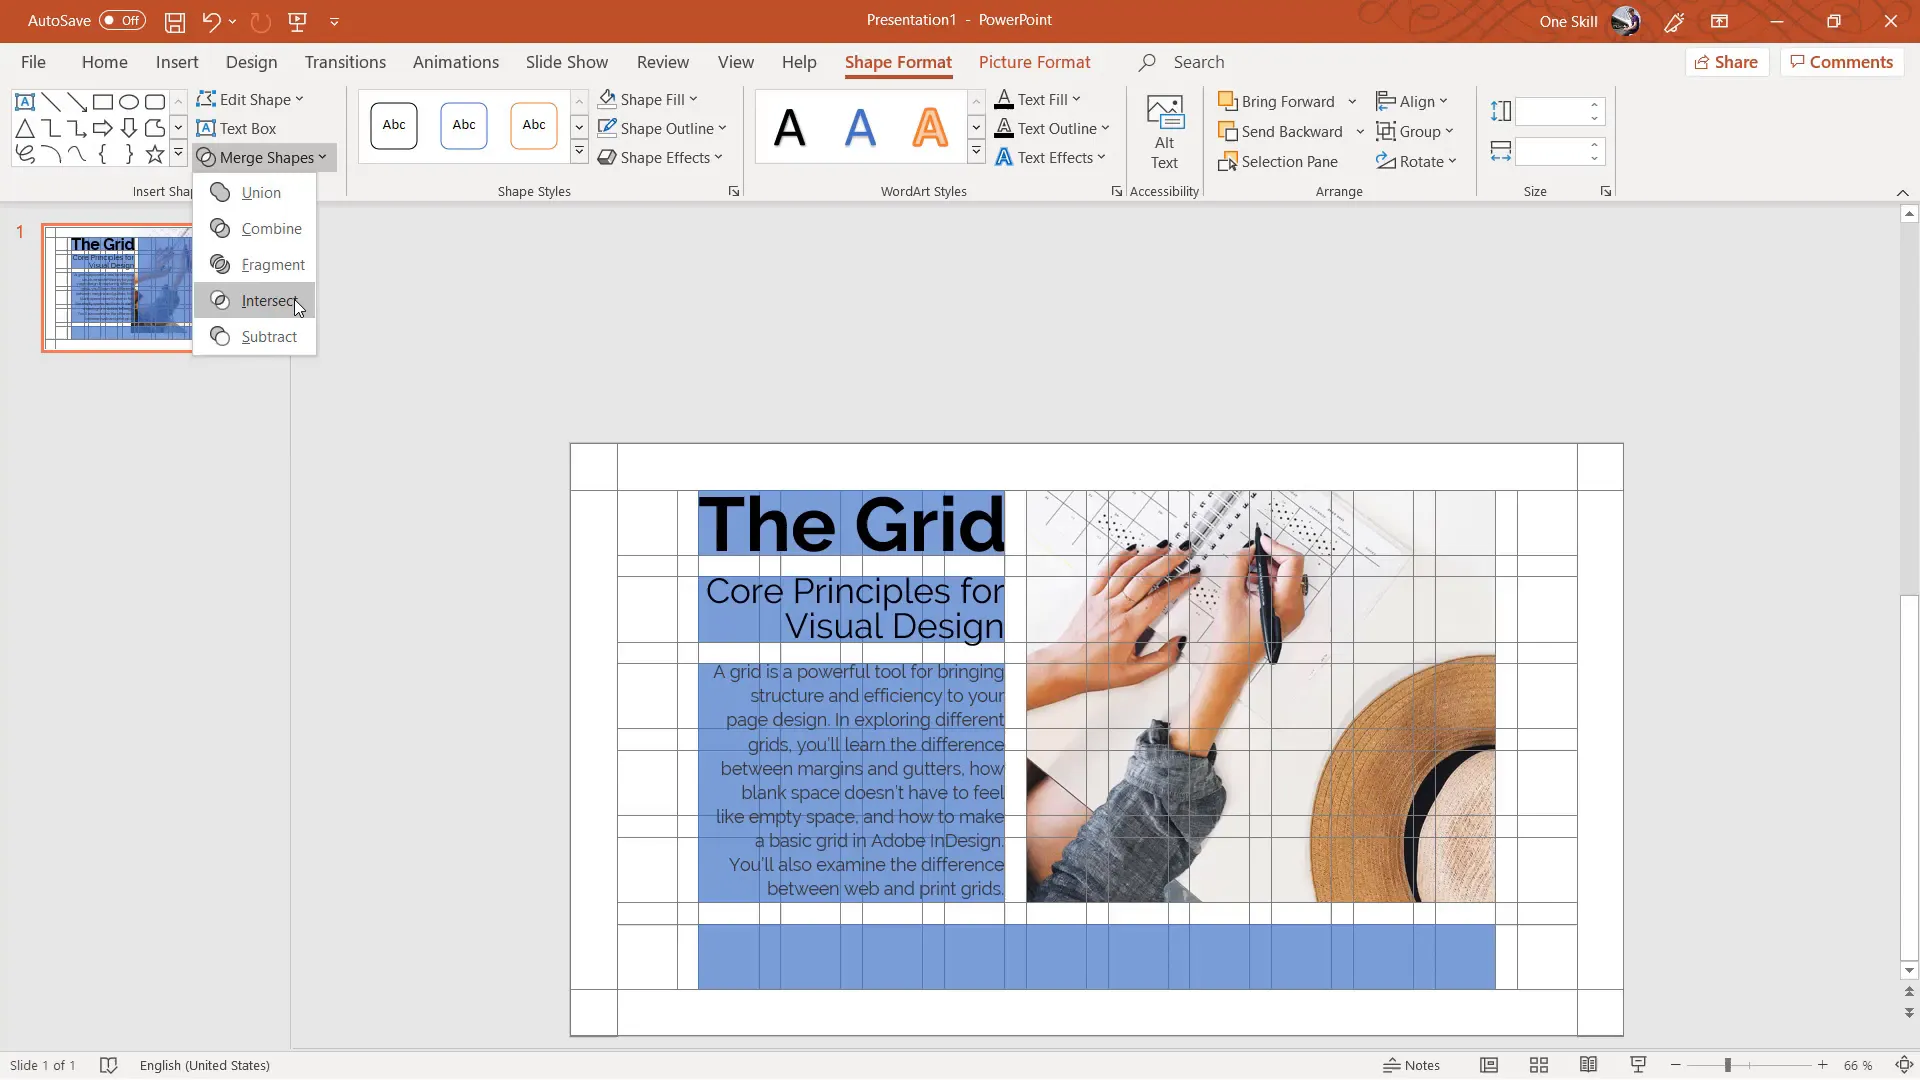Screen dimensions: 1920x1080
Task: Select the isosceles triangle shape
Action: 25,128
